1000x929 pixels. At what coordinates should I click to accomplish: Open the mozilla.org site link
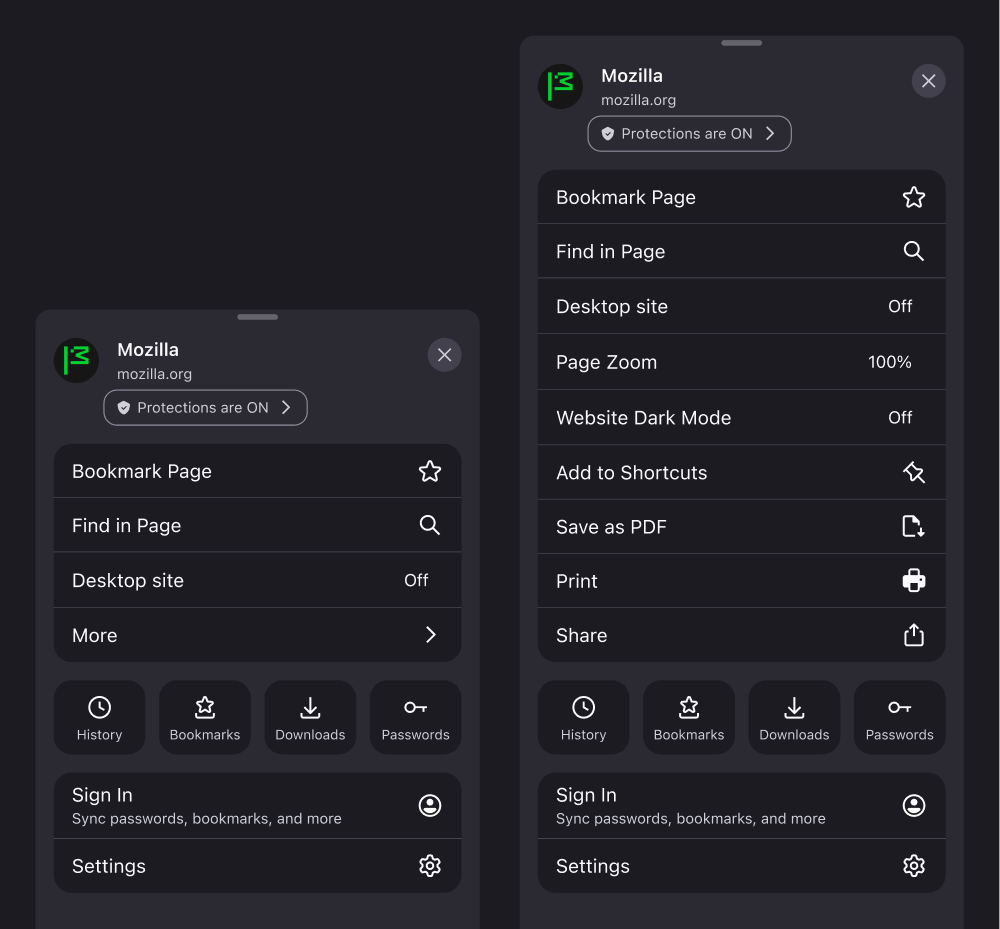(x=638, y=100)
